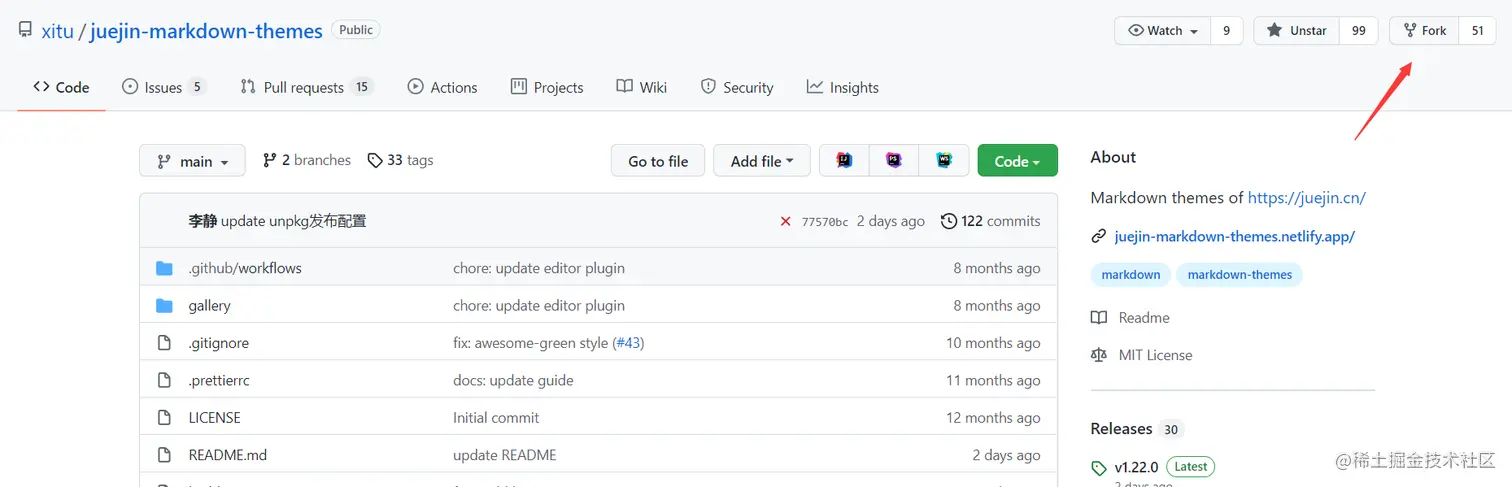Open the Watch dropdown
1512x487 pixels.
[1163, 30]
